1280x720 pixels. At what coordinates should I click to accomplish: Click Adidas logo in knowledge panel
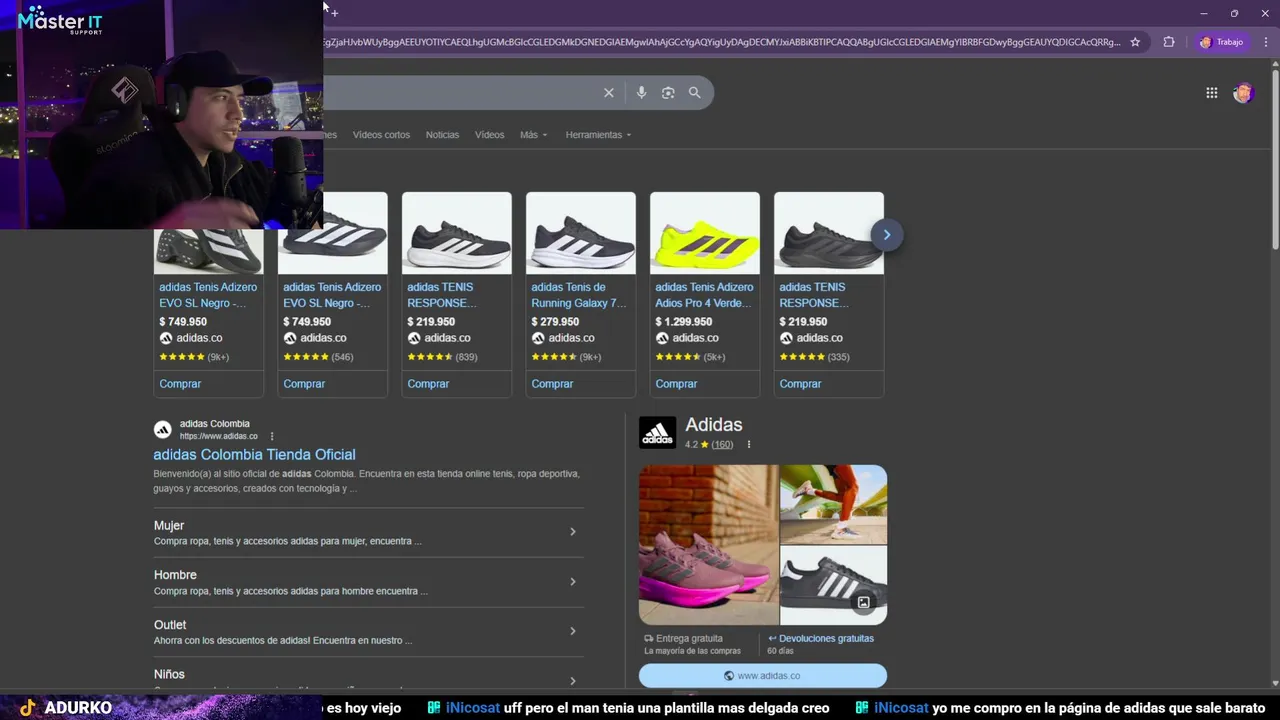pos(657,433)
